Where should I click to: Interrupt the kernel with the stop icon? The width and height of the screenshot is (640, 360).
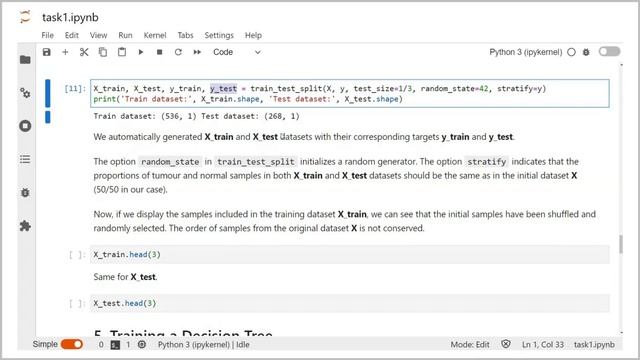click(x=160, y=52)
